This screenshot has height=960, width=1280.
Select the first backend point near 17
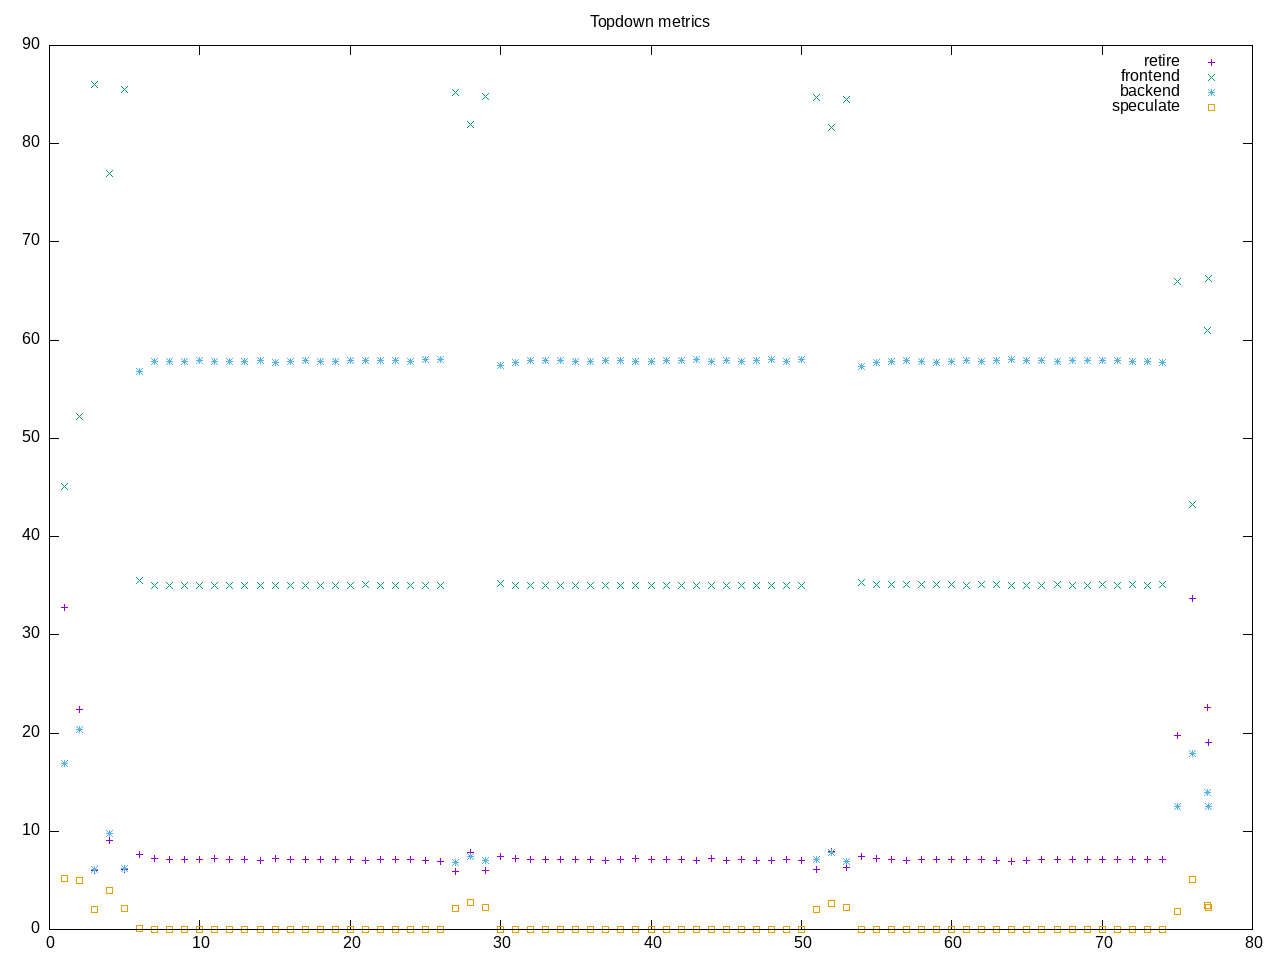point(64,764)
